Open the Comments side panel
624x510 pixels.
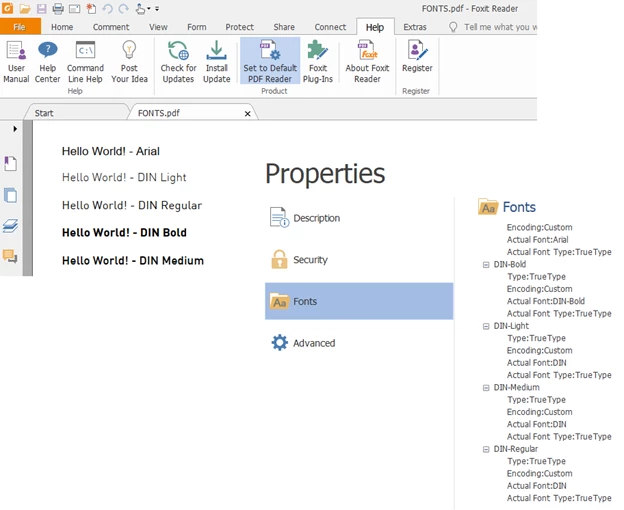[x=10, y=256]
